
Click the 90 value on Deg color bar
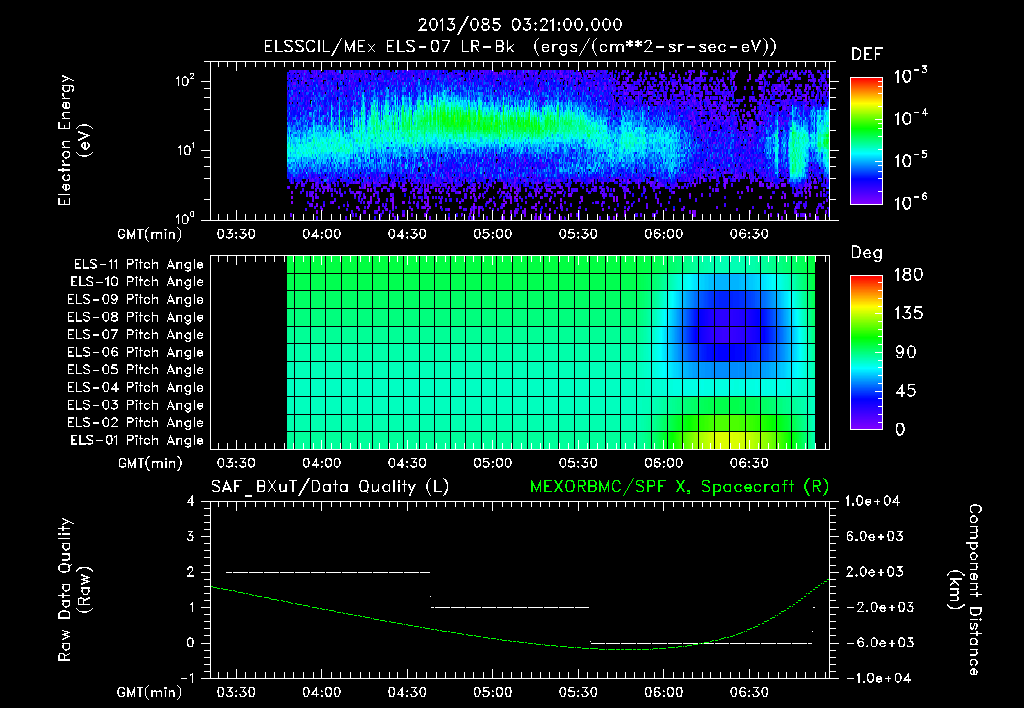pos(905,352)
